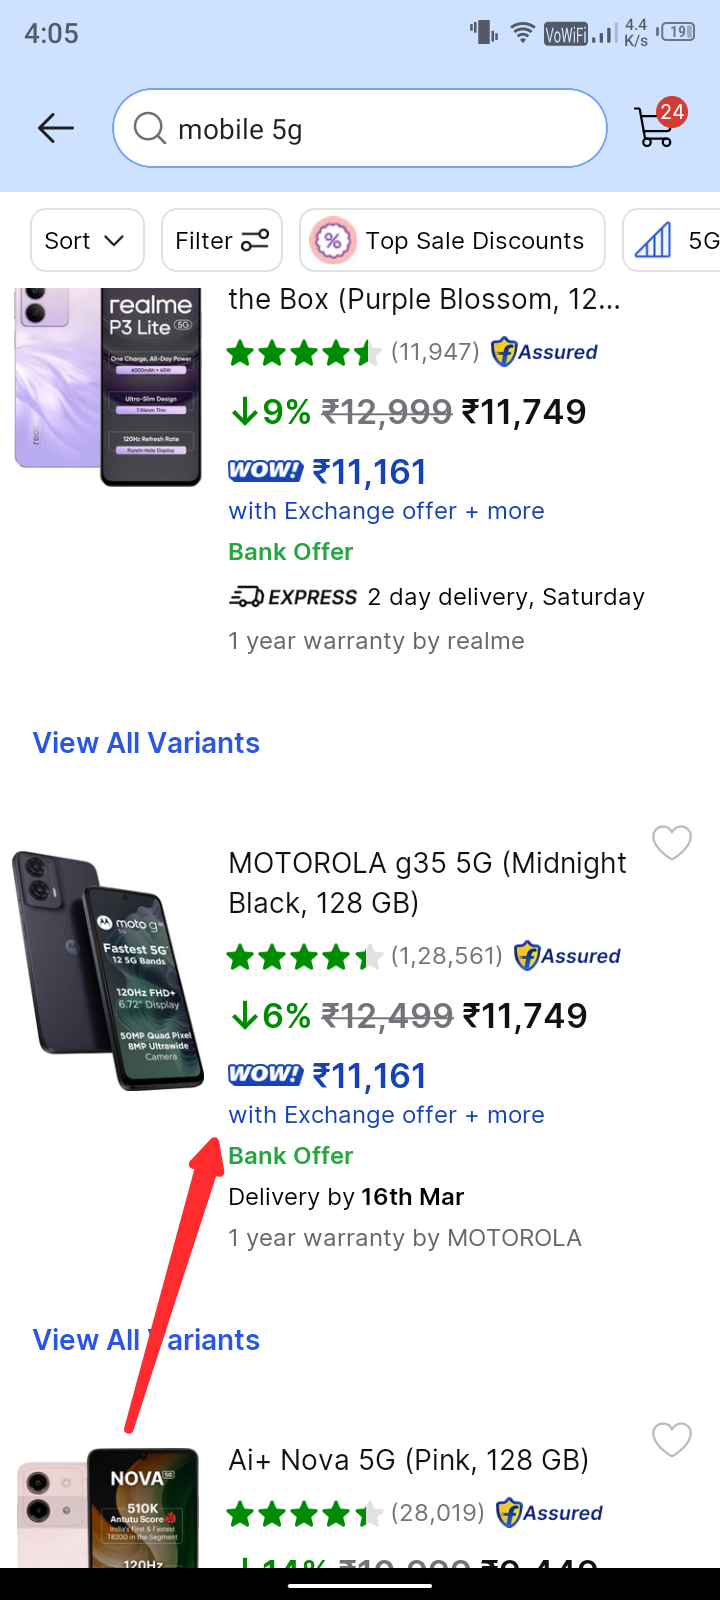Open MOTOROLA g35 5G product title
The height and width of the screenshot is (1600, 720).
pyautogui.click(x=427, y=882)
